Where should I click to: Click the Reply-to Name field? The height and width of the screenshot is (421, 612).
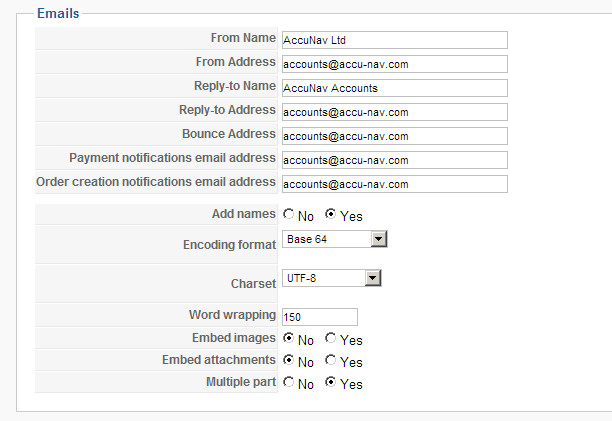395,88
